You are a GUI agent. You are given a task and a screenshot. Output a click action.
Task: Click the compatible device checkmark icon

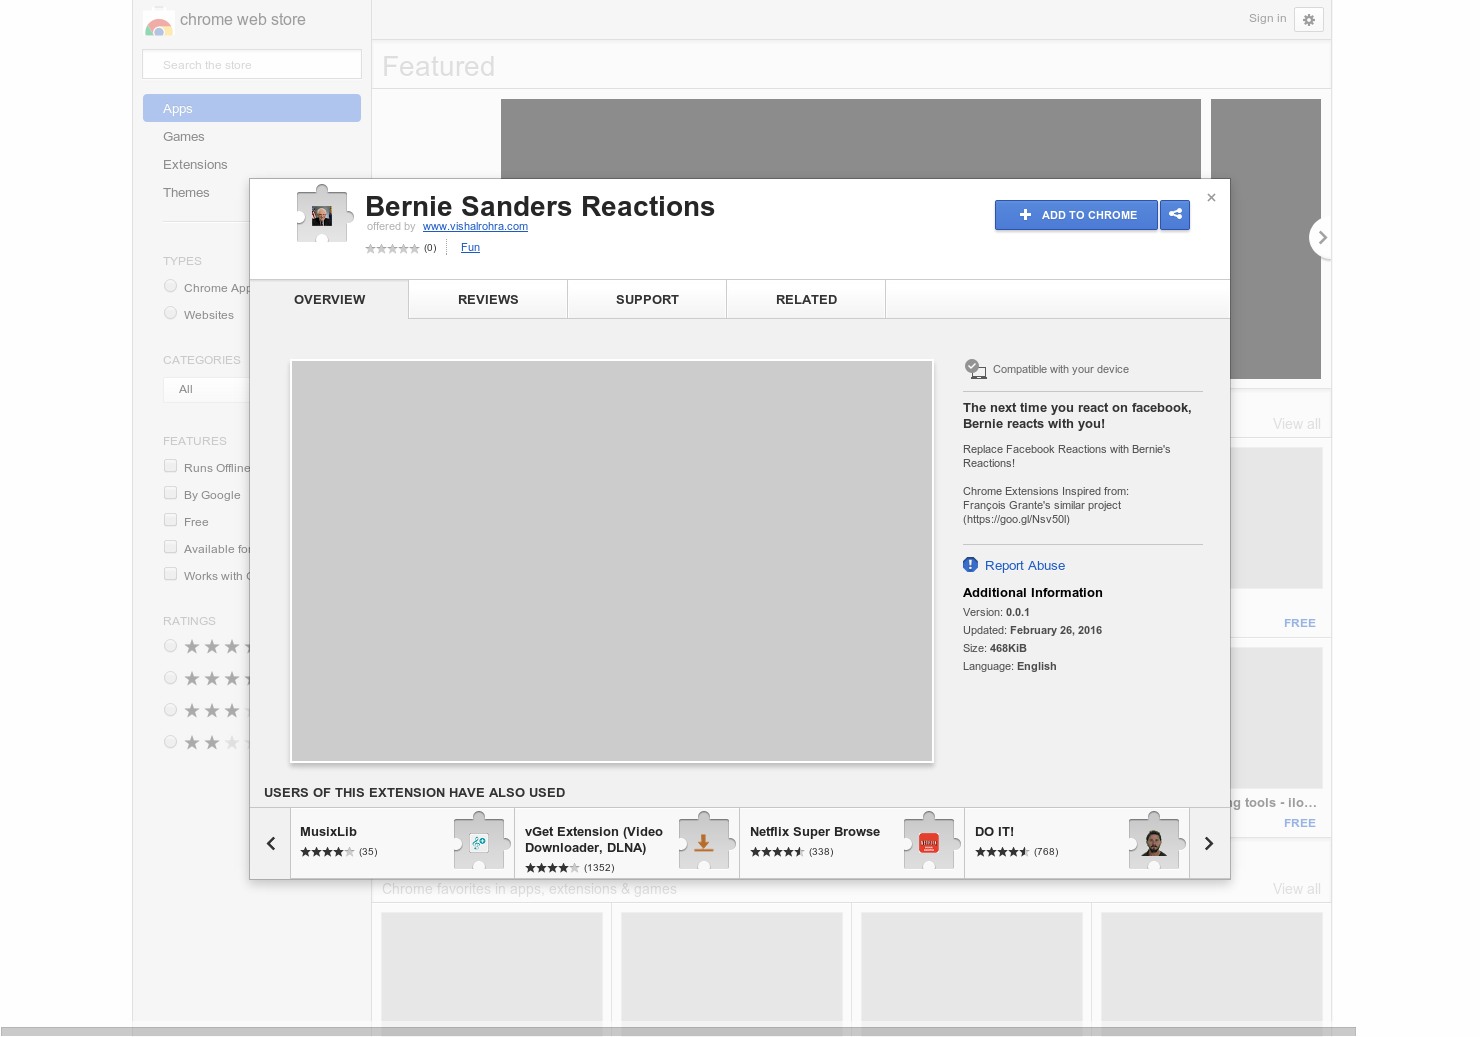975,369
